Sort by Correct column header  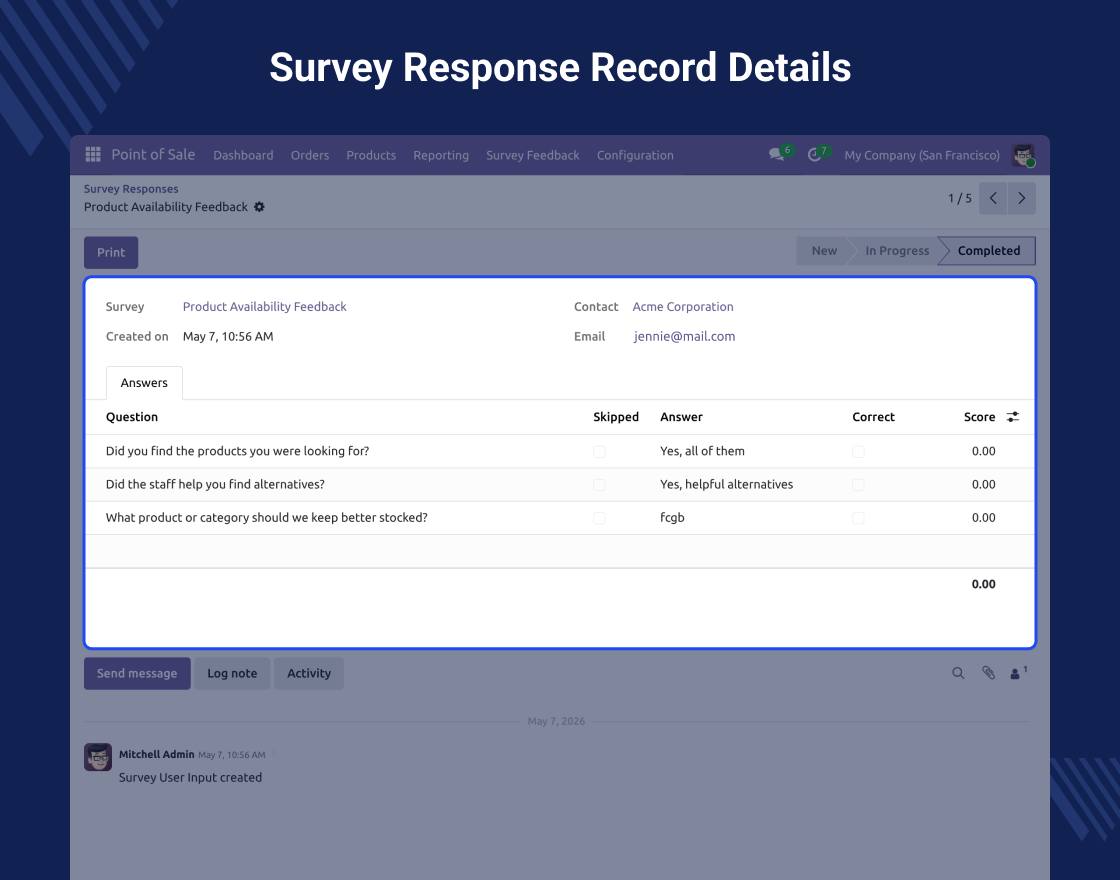pyautogui.click(x=873, y=416)
